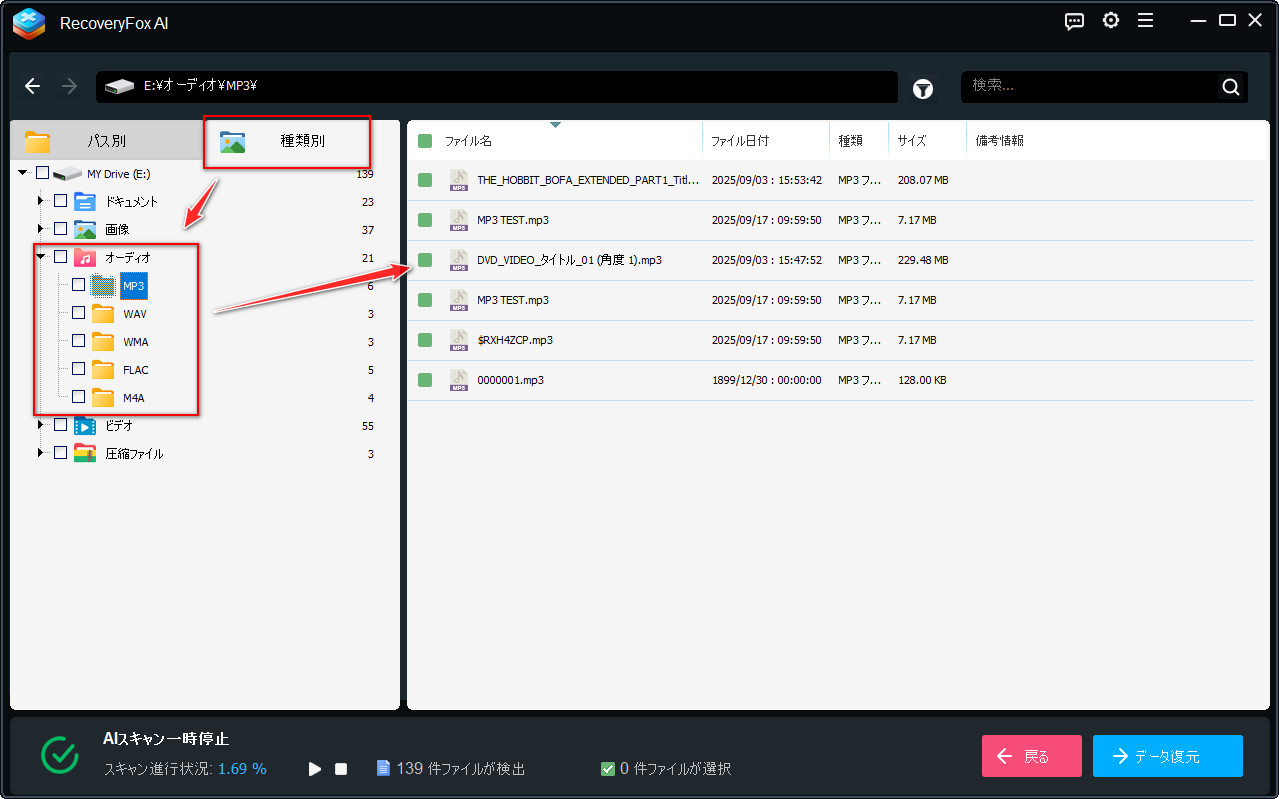This screenshot has width=1279, height=799.
Task: Check the 圧縮ファイル checkbox
Action: (x=60, y=453)
